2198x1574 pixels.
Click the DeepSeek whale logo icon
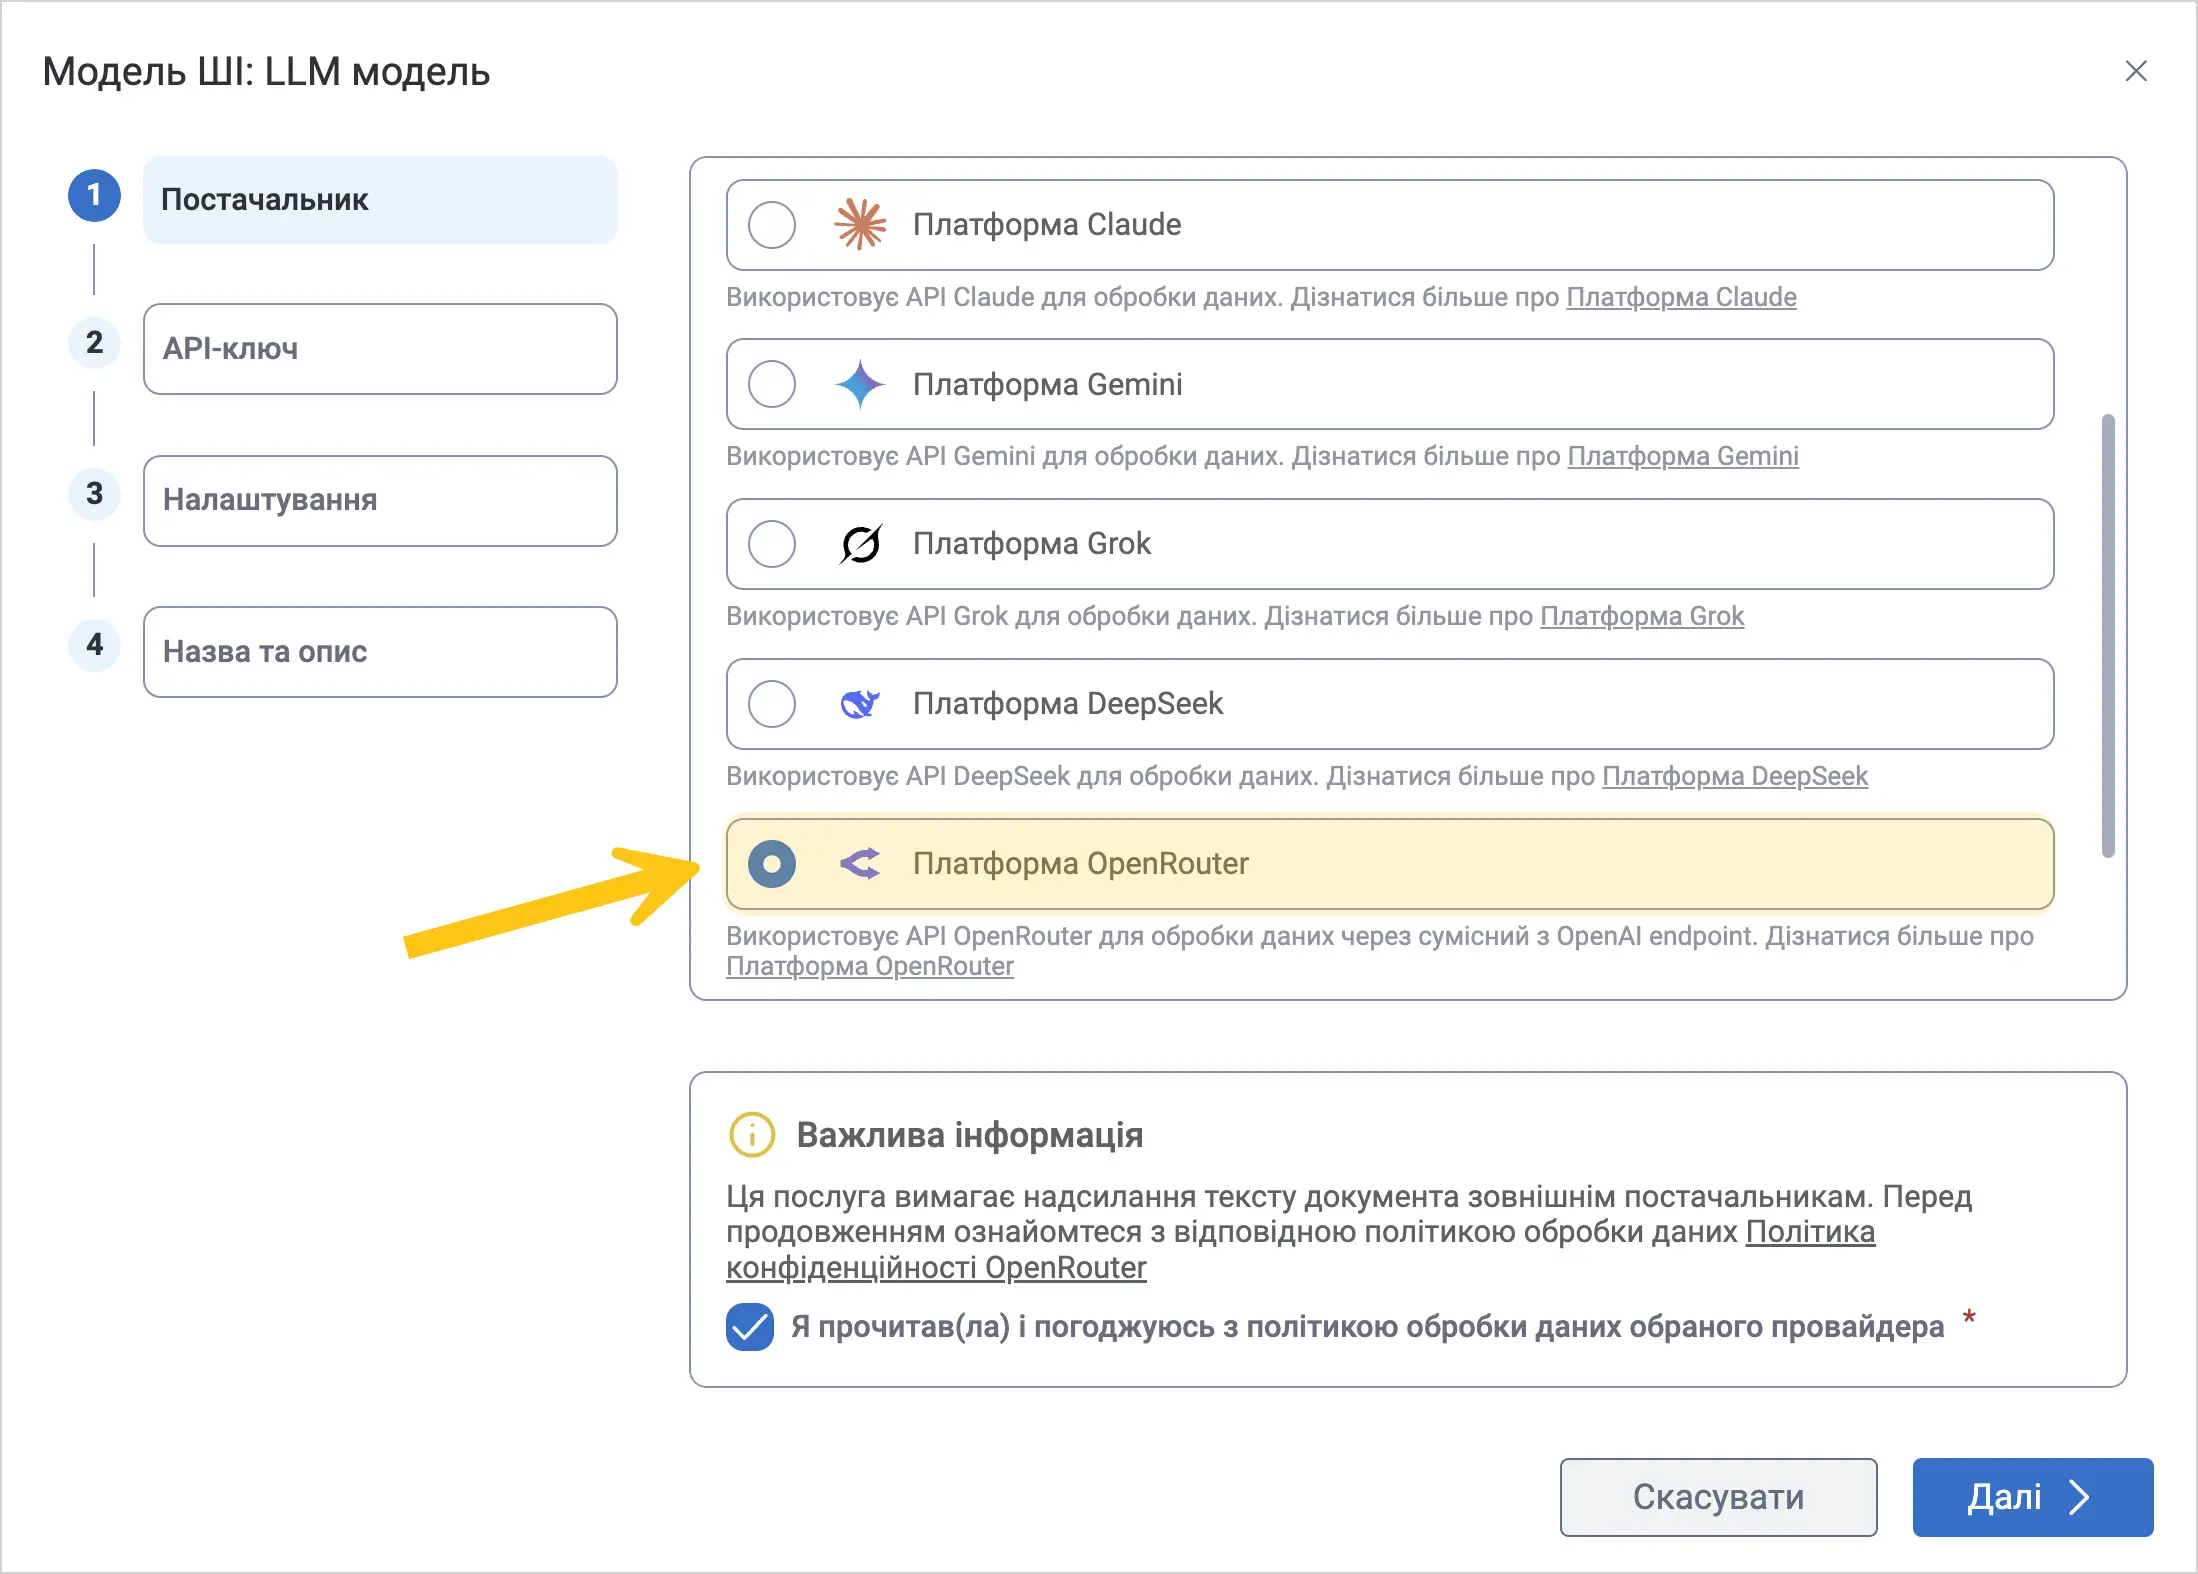pyautogui.click(x=860, y=704)
